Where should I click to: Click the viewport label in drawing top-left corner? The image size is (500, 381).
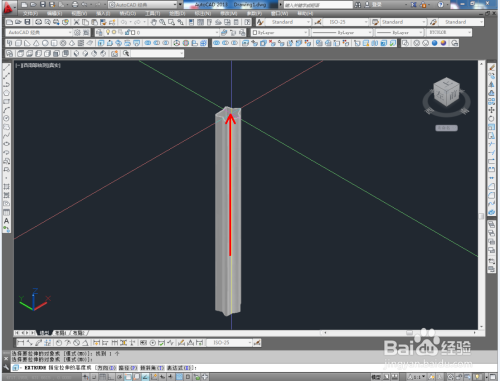[38, 65]
